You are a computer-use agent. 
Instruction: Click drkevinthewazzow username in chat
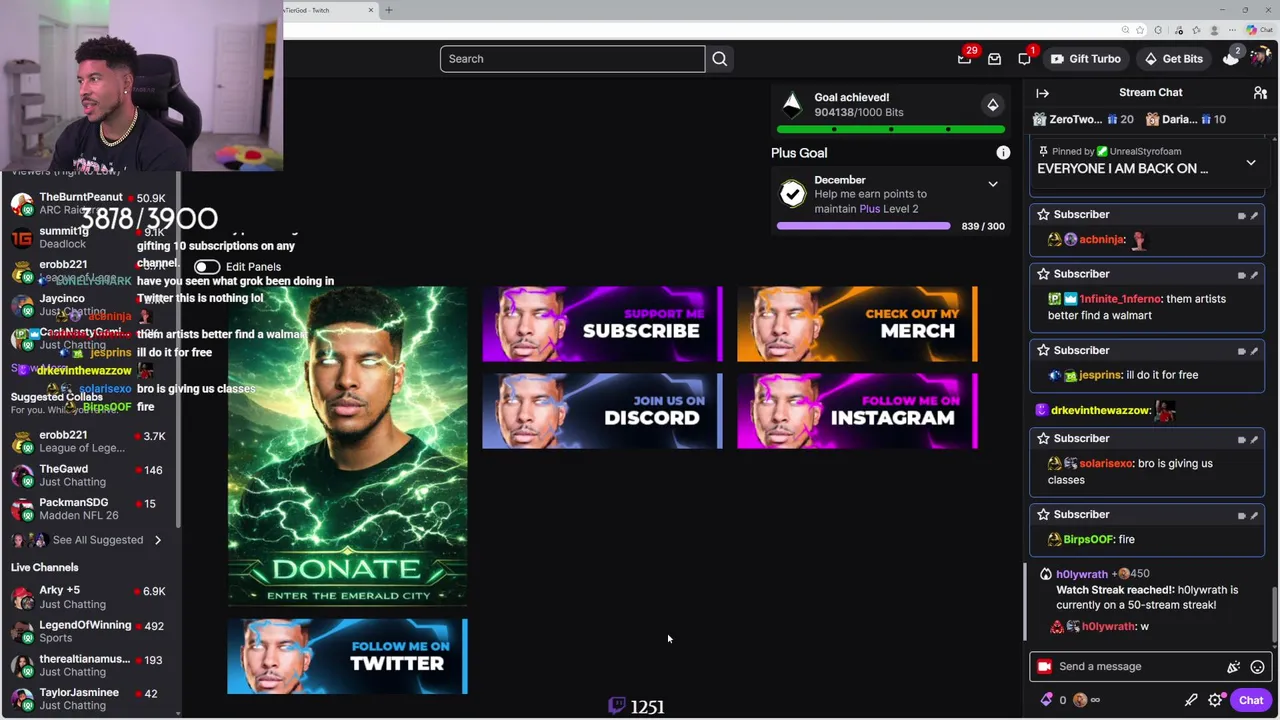pos(1100,411)
